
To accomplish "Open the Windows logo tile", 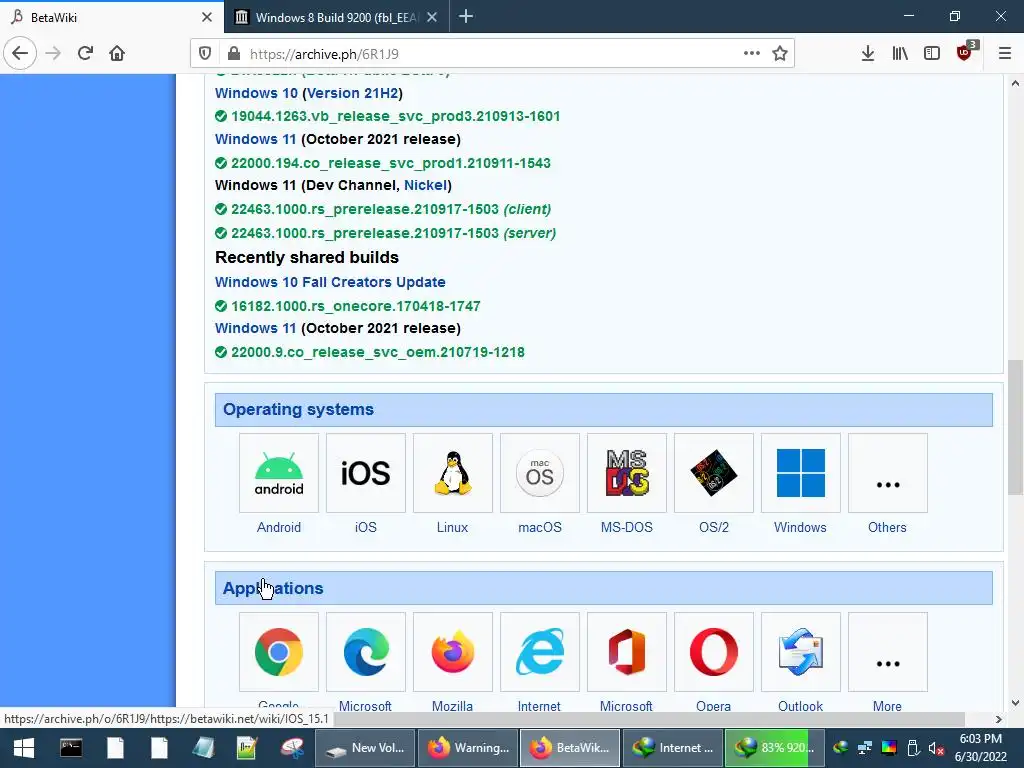I will point(801,473).
